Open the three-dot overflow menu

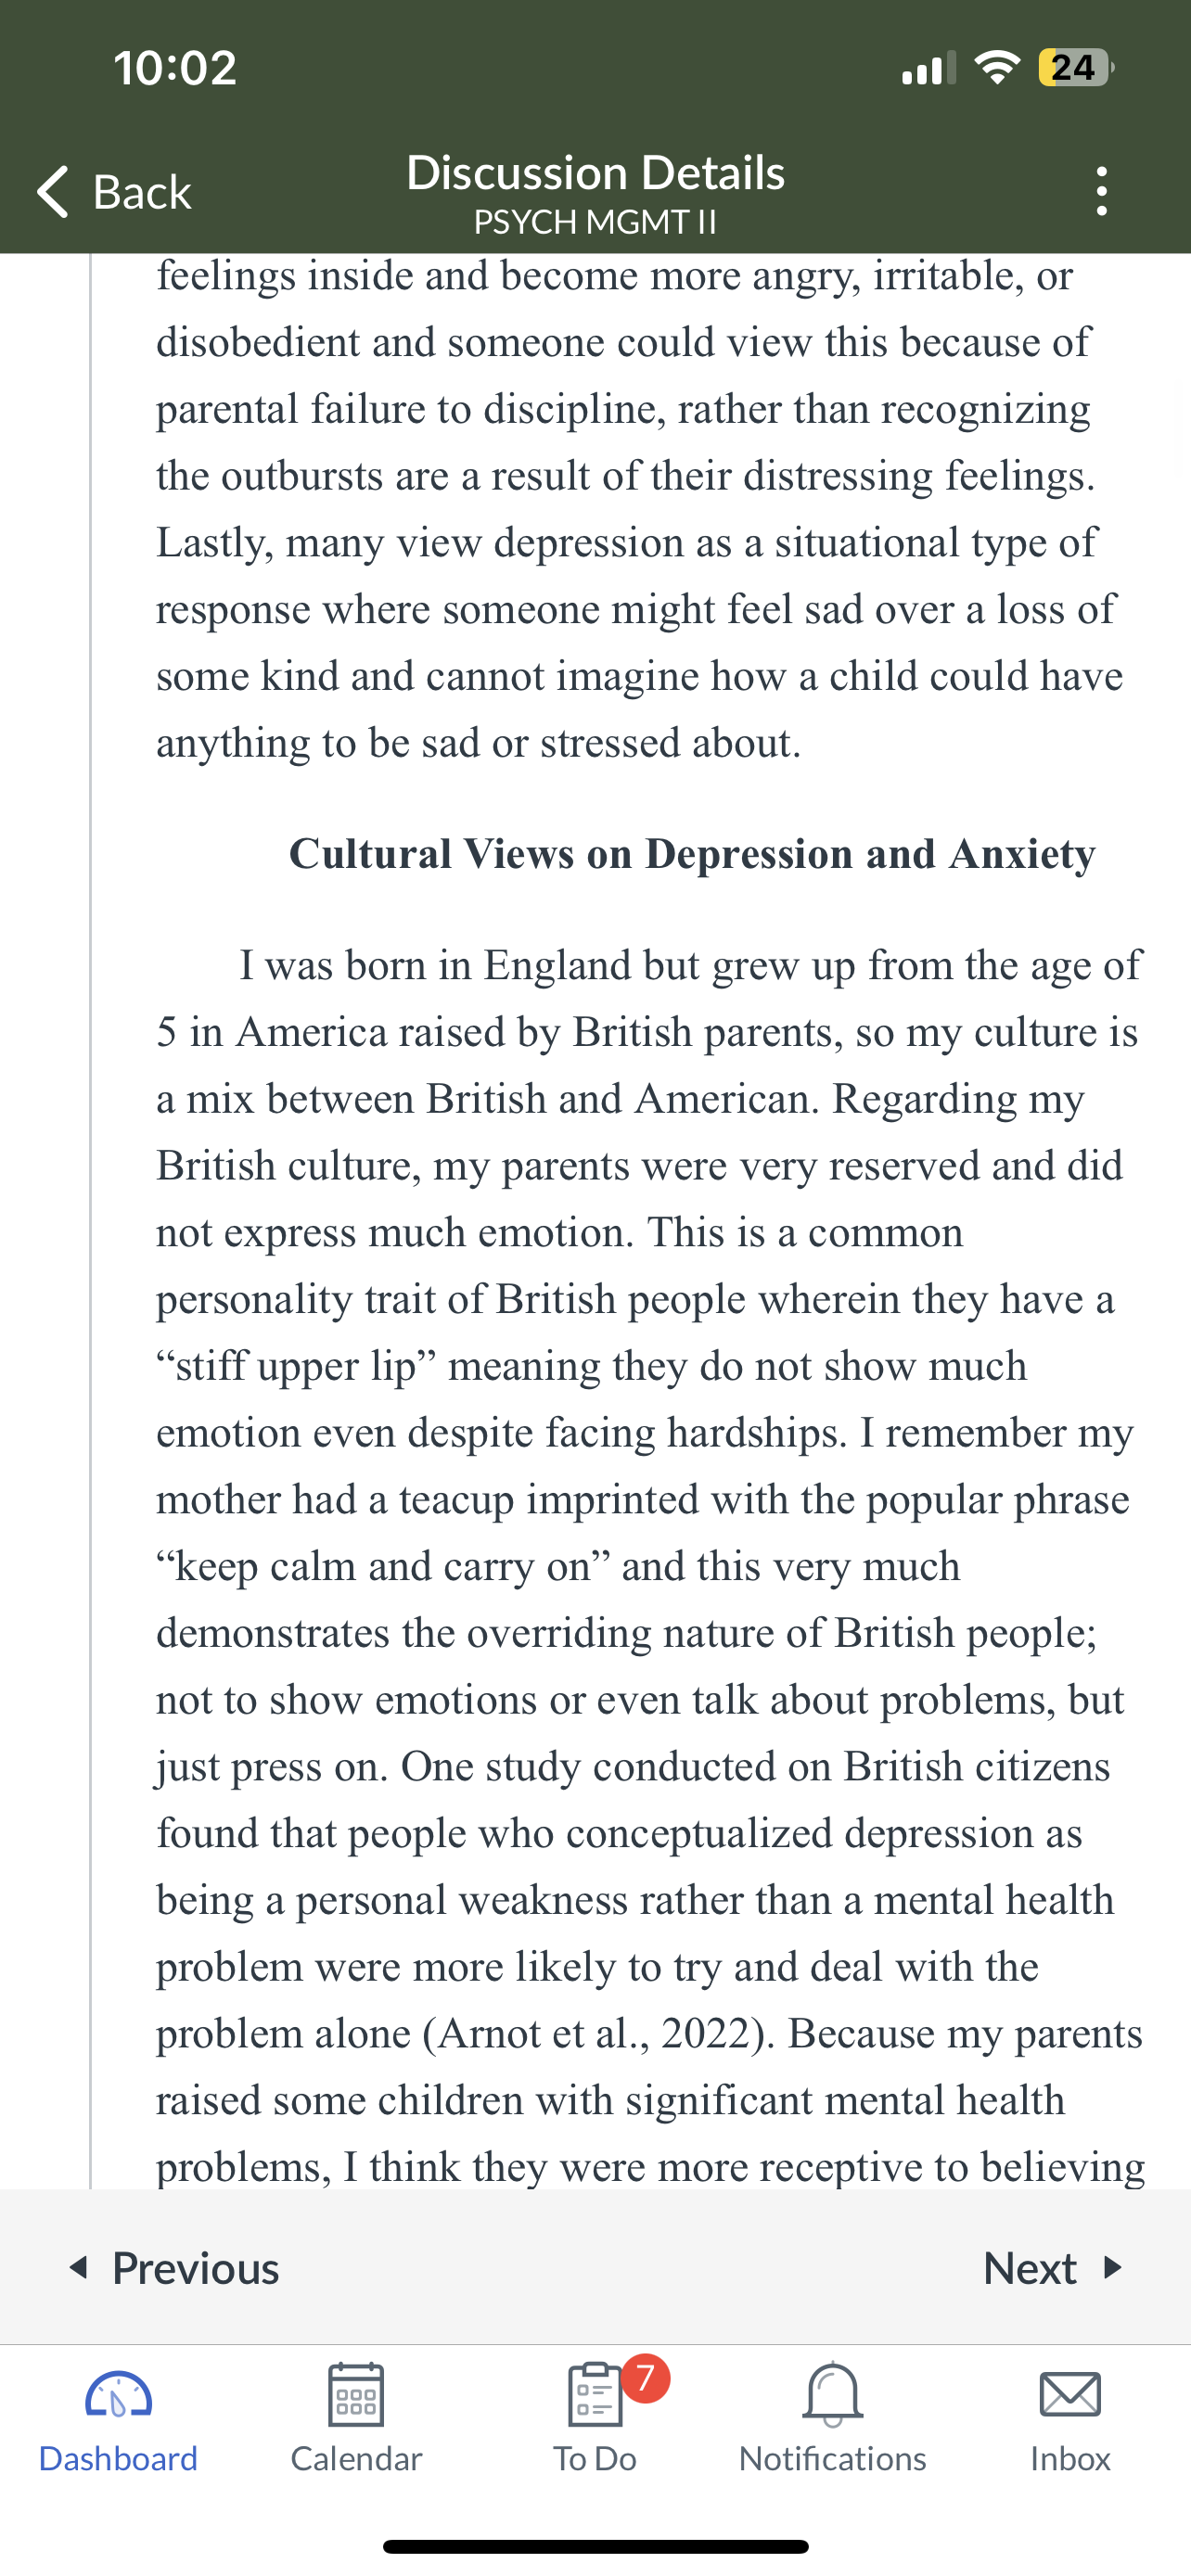pos(1101,191)
